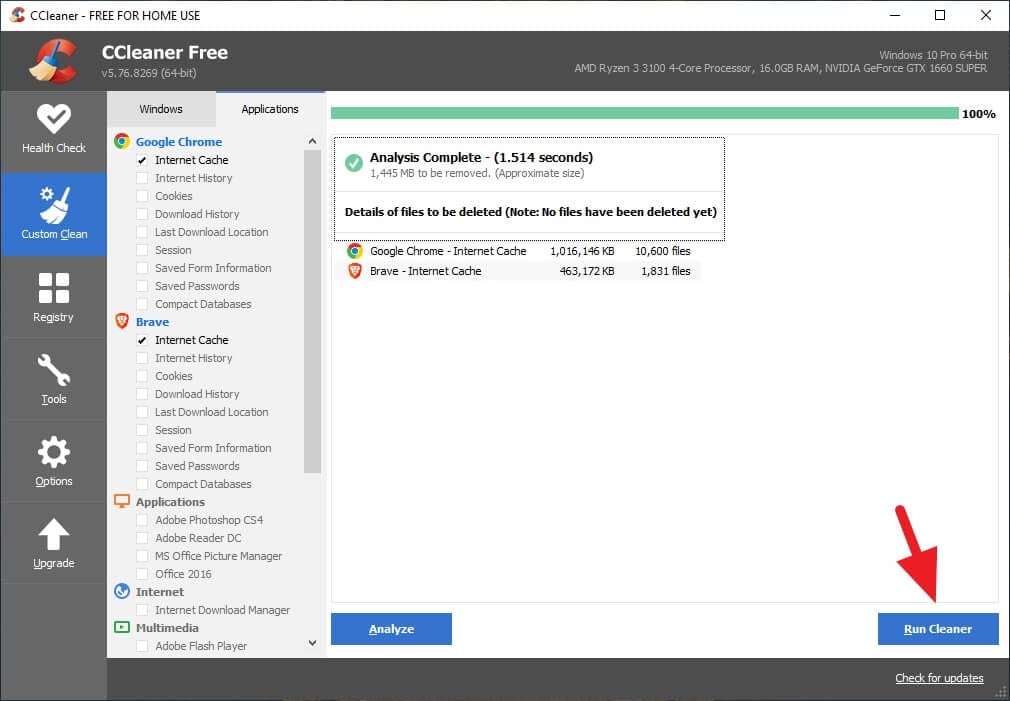Image resolution: width=1010 pixels, height=701 pixels.
Task: Click the Brave browser icon
Action: pos(122,321)
